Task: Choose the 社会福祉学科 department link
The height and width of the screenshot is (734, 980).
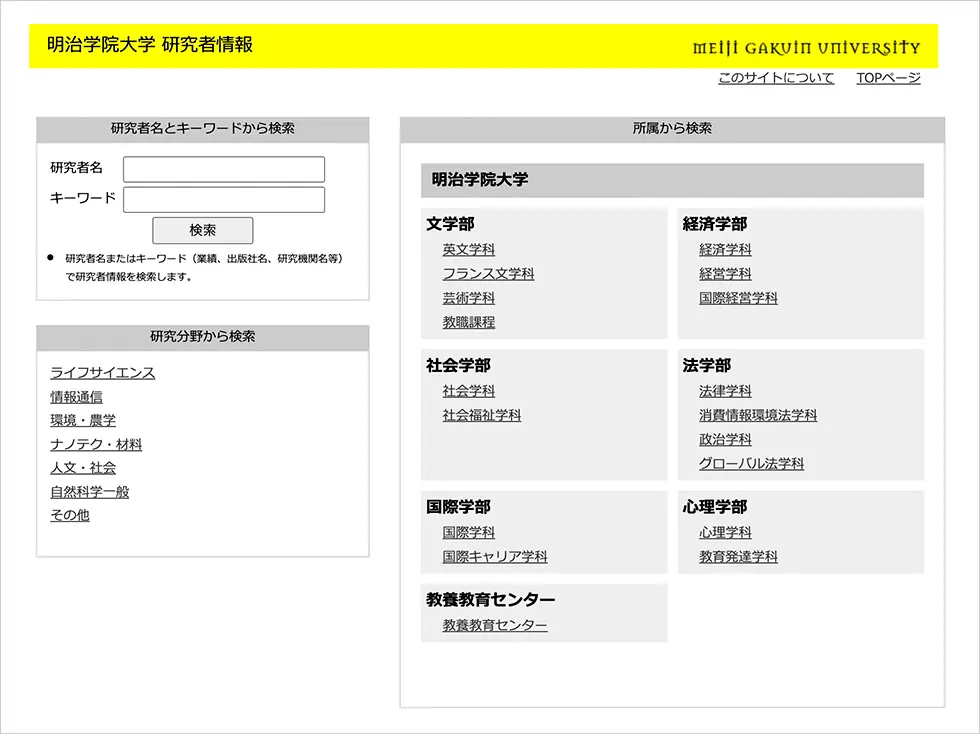Action: [482, 415]
